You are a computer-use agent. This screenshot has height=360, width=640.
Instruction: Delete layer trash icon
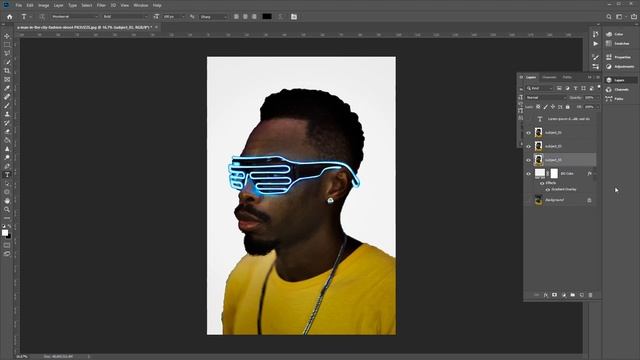[590, 295]
